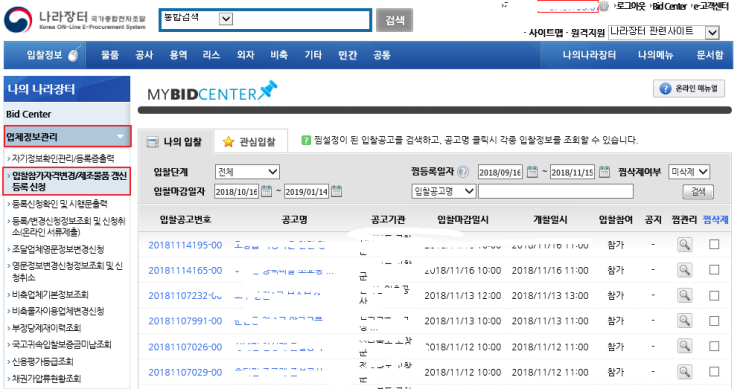Click 찜삭제 column link

click(716, 219)
